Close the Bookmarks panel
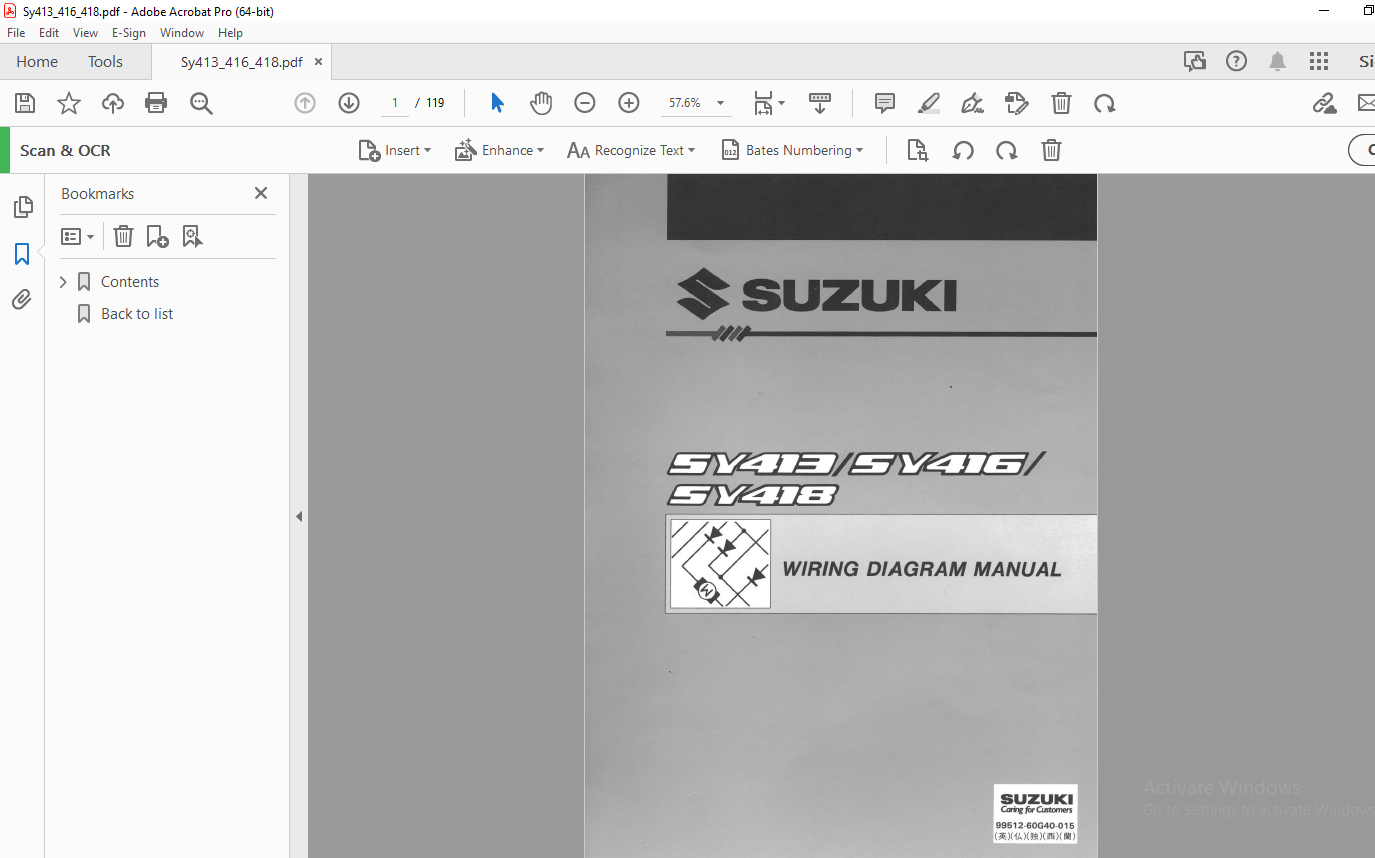 261,193
